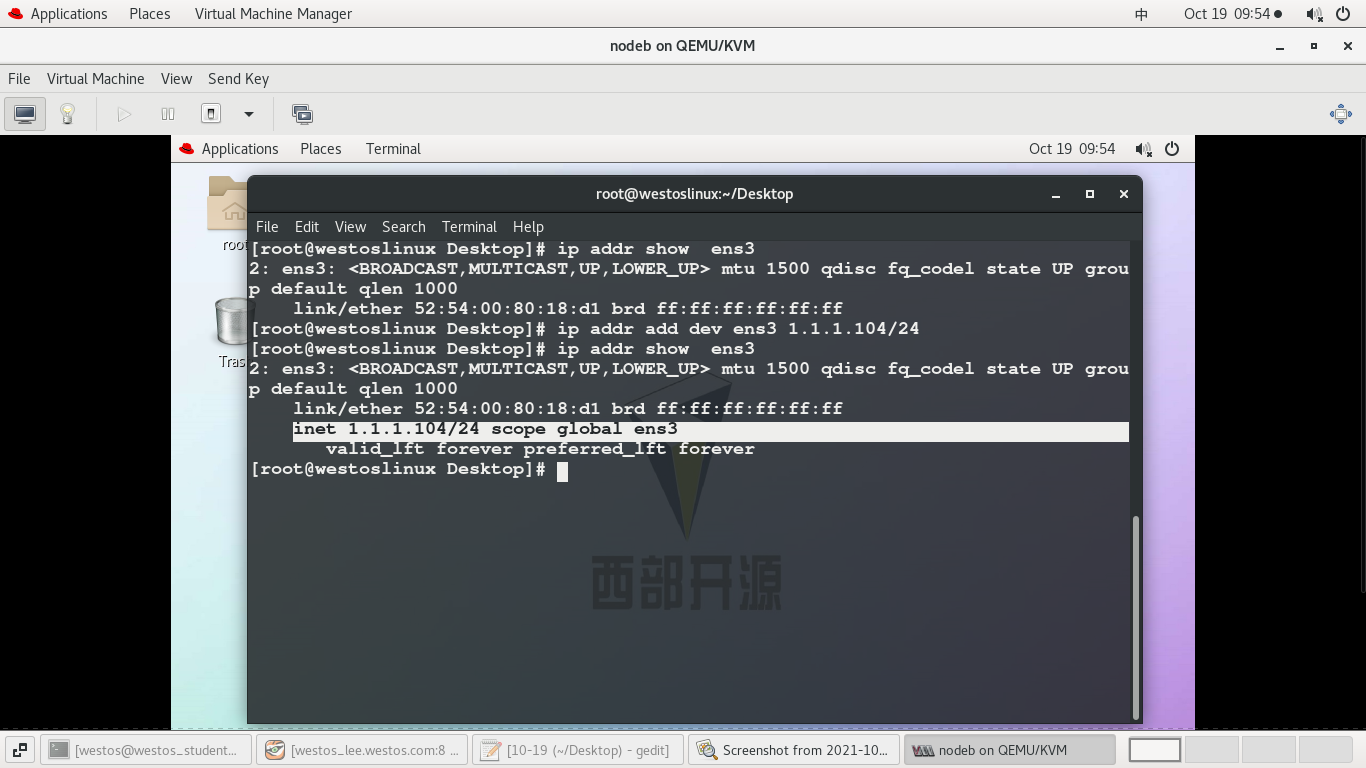
Task: Click the host volume icon
Action: 1313,13
